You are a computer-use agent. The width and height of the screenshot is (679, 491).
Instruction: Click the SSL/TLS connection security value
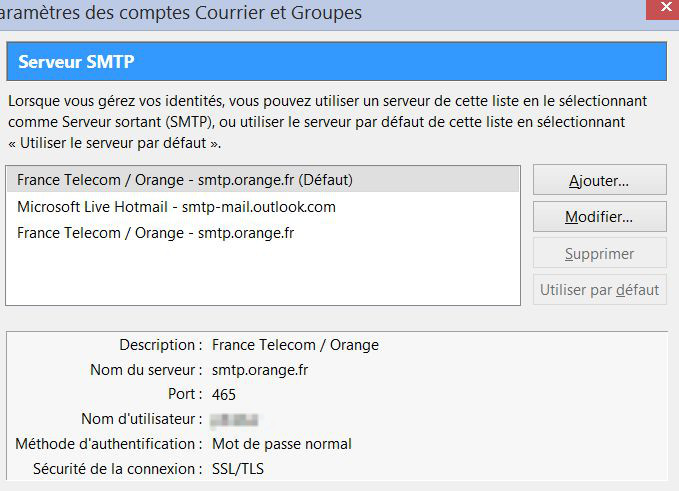coord(239,468)
